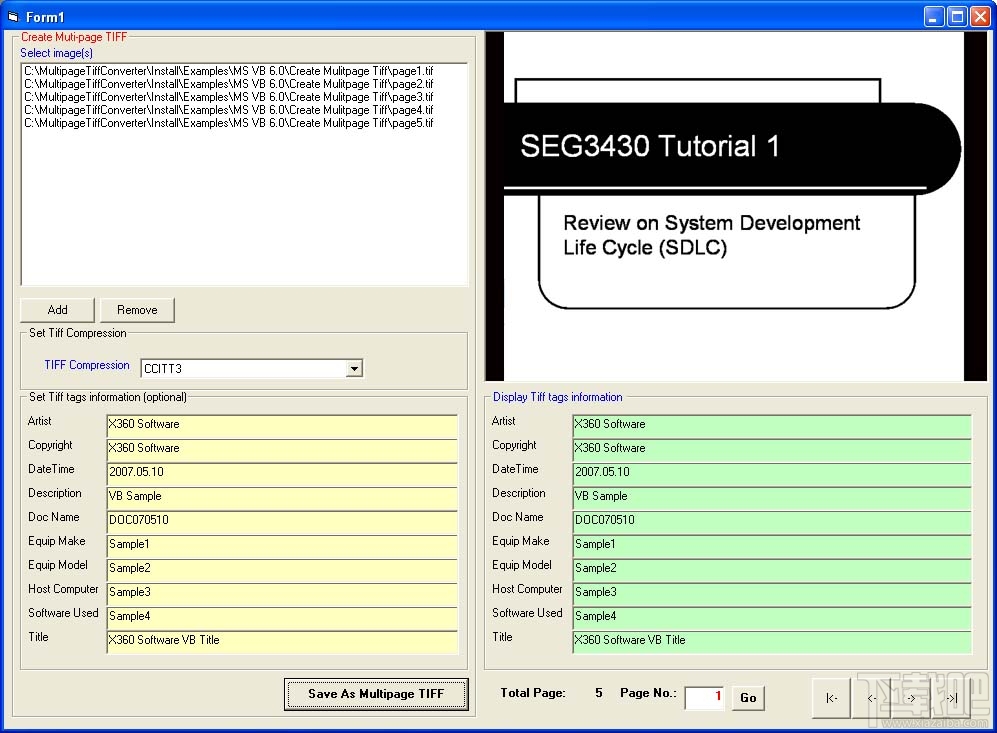Click the Artist field containing X360 Software
Screen dimensions: 997x733
coord(282,423)
